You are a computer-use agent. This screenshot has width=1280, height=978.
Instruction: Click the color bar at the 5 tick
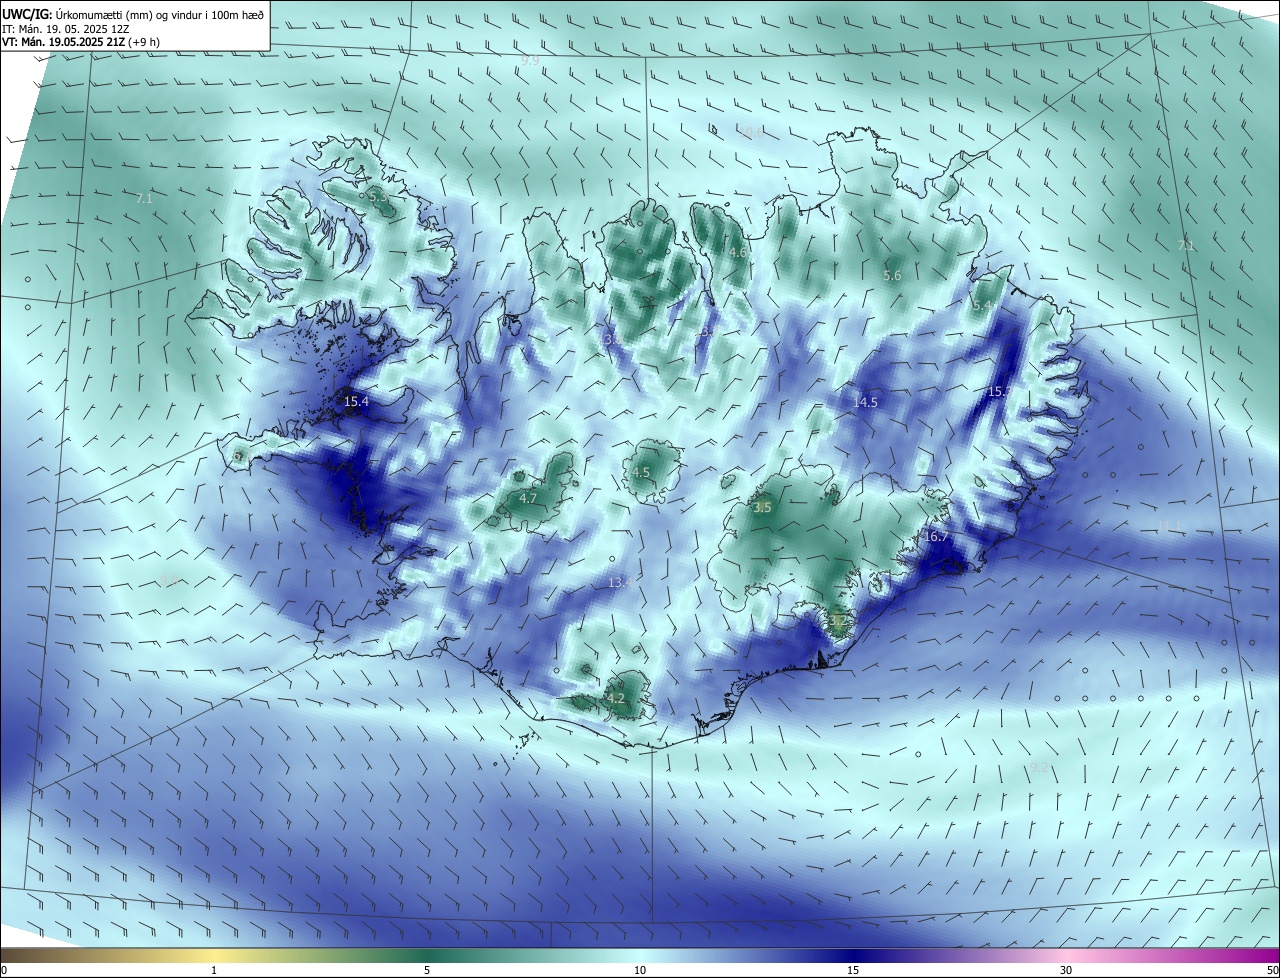(x=427, y=956)
